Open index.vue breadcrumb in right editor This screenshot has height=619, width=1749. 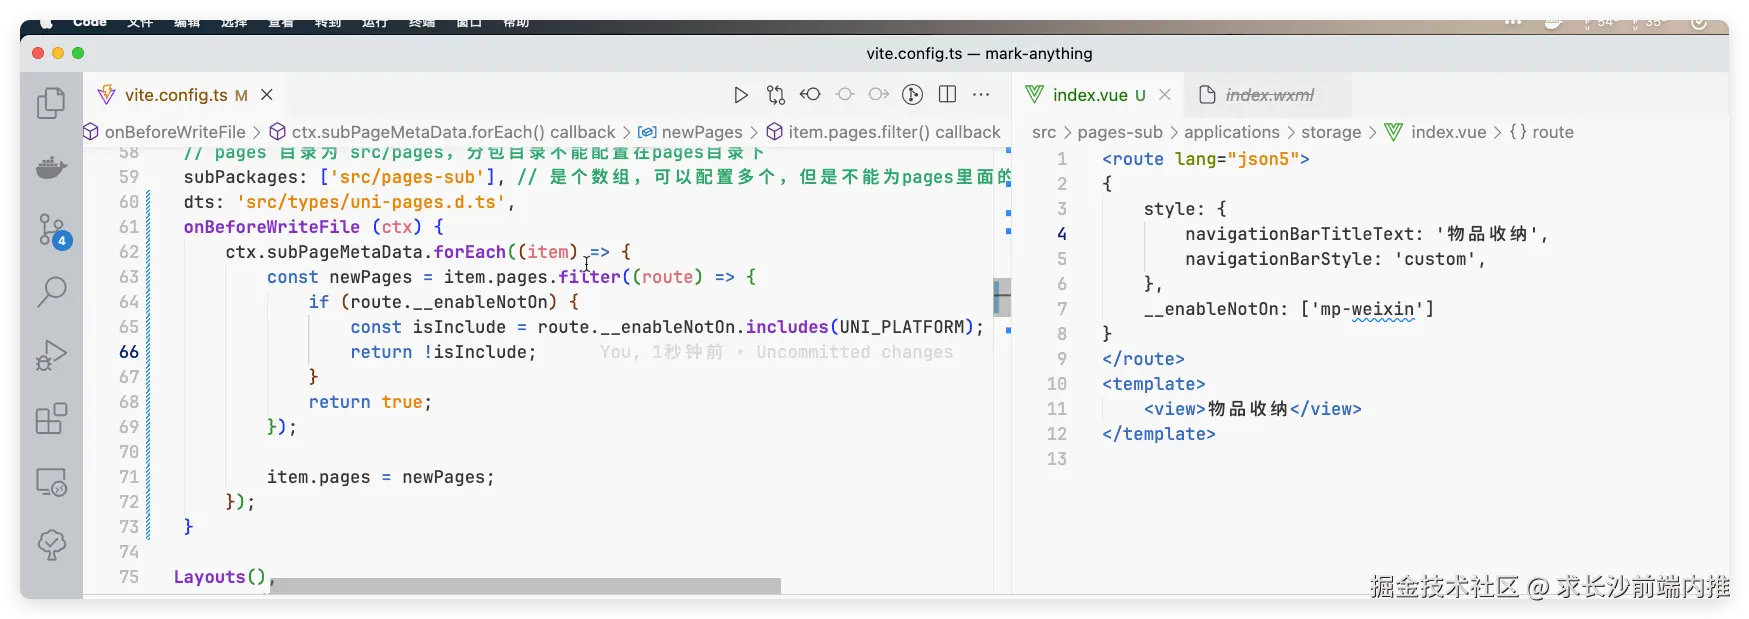1448,132
